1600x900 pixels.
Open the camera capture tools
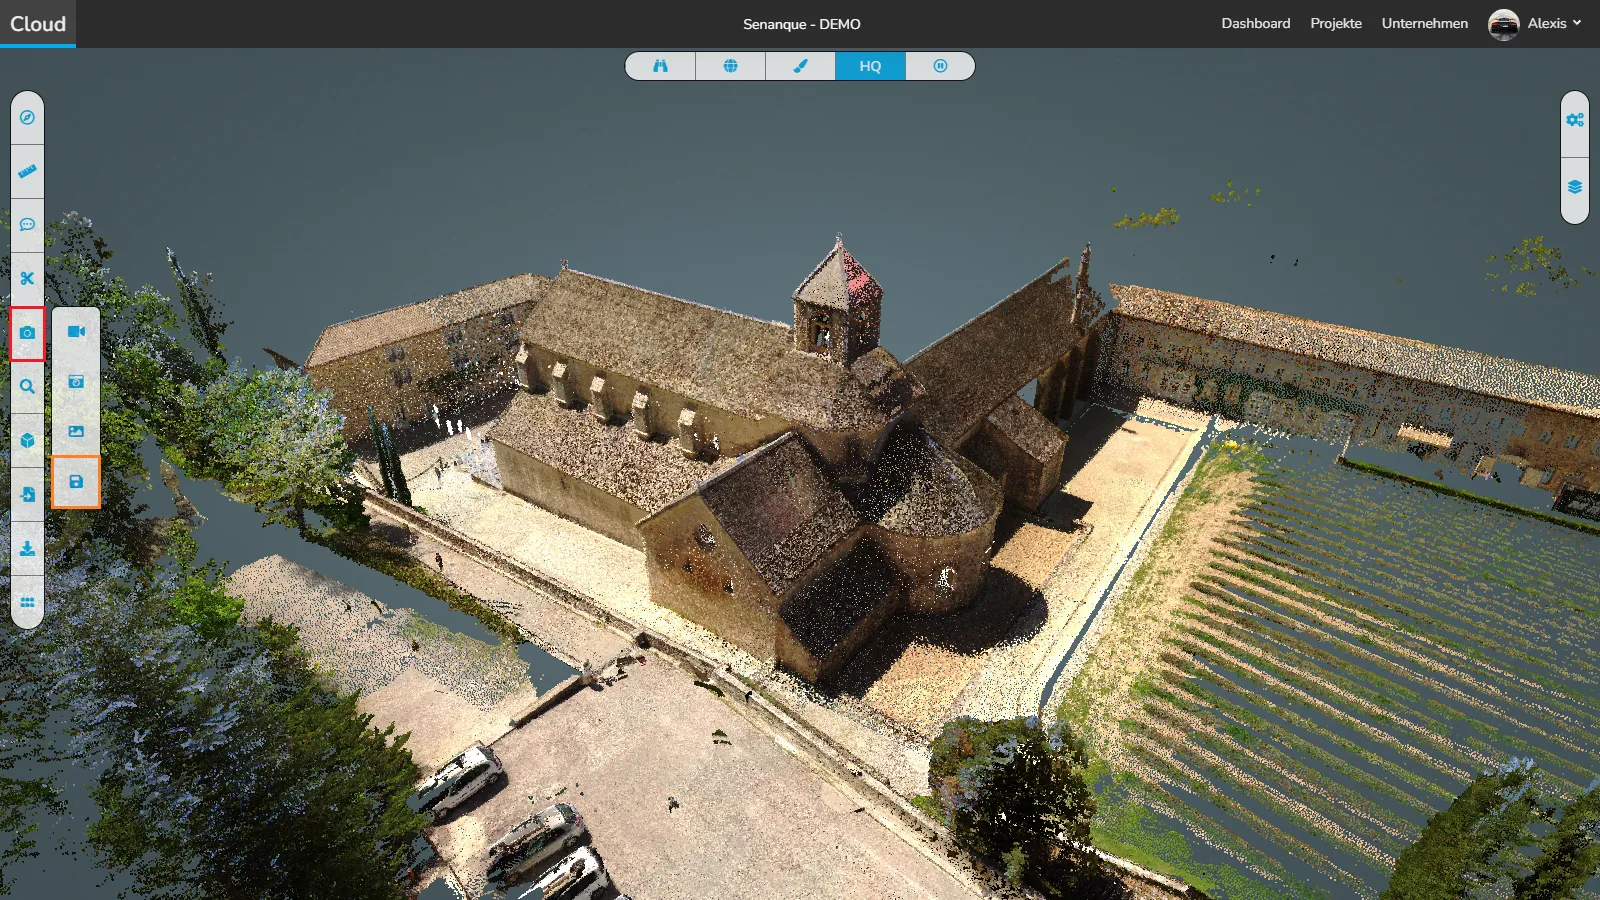pyautogui.click(x=27, y=333)
